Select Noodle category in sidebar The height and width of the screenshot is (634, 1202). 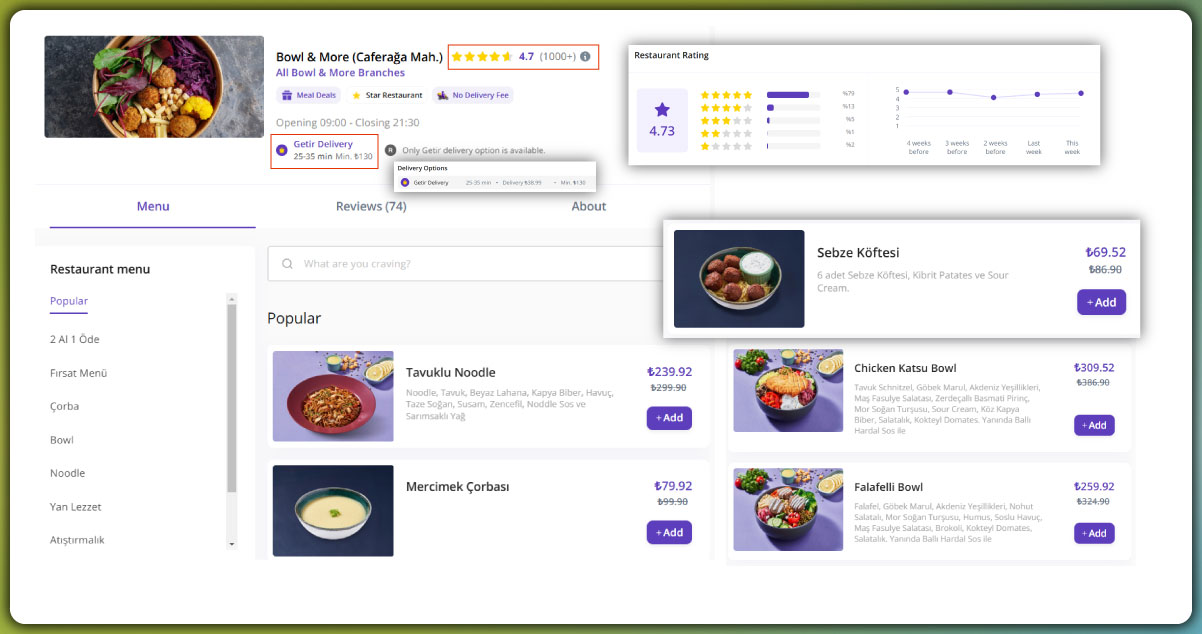67,473
